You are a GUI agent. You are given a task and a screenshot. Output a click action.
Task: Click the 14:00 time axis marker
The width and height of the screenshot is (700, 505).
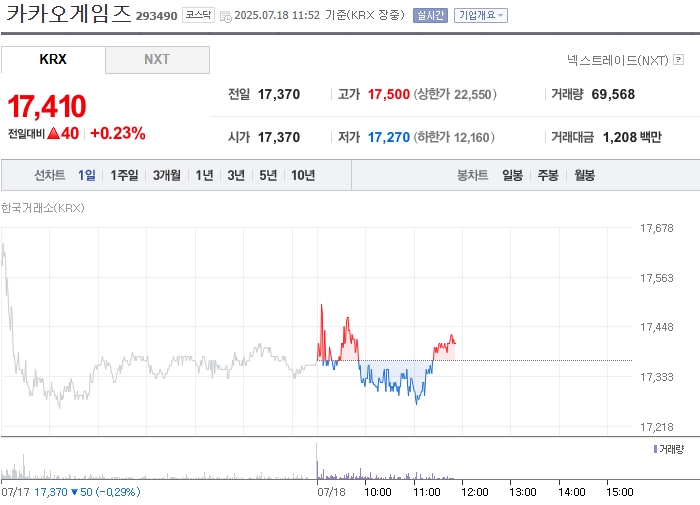click(x=571, y=492)
